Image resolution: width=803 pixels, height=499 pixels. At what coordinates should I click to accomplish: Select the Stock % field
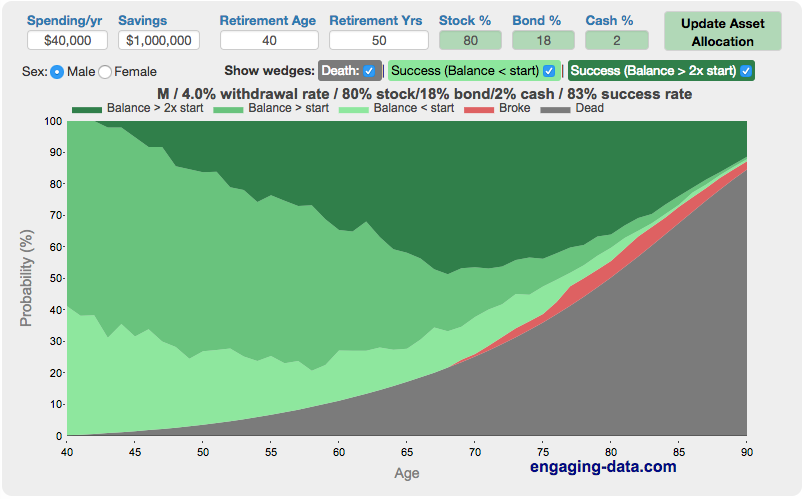click(x=468, y=40)
